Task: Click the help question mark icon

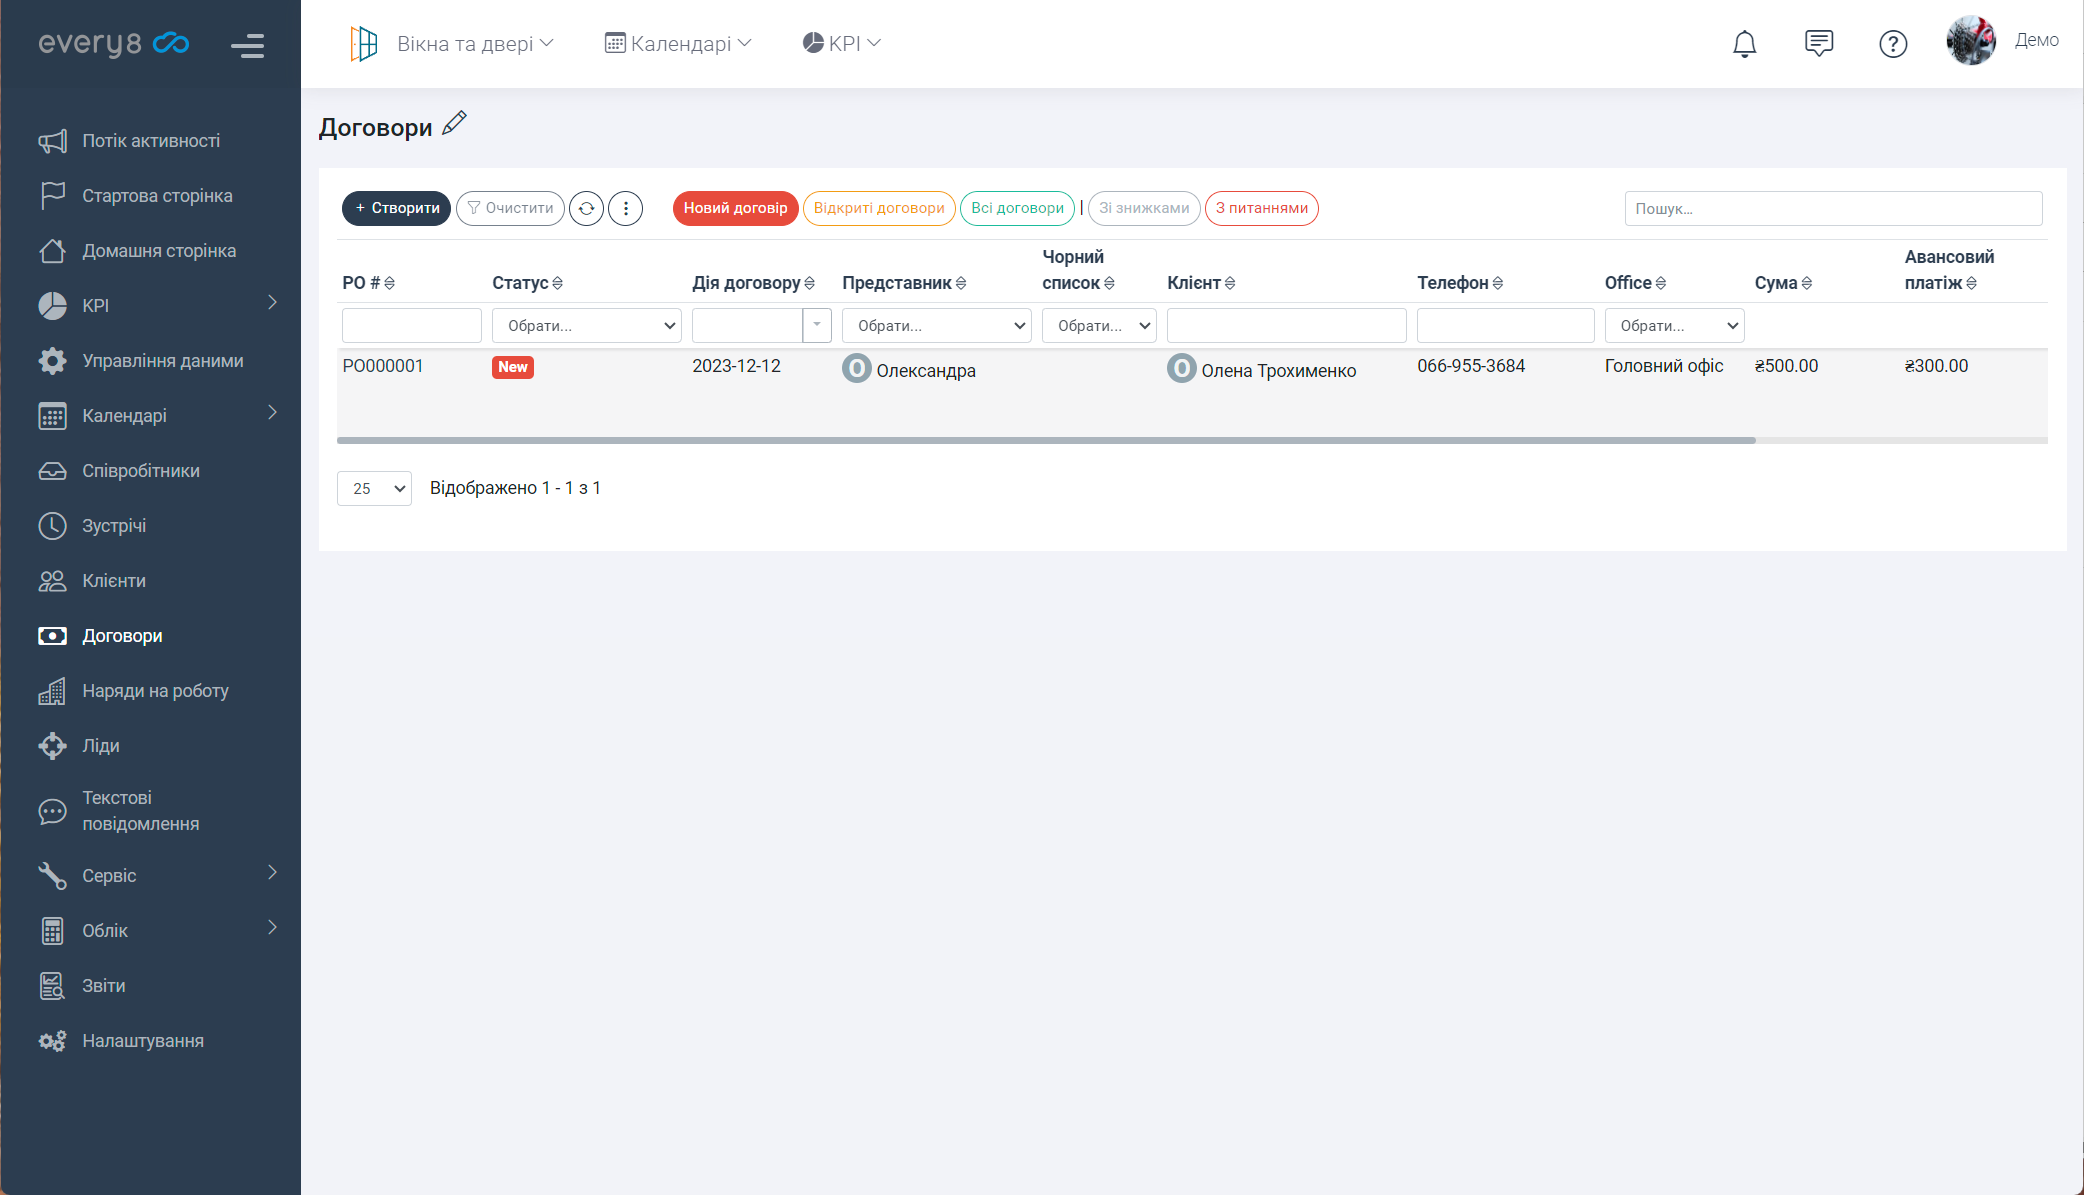Action: 1892,44
